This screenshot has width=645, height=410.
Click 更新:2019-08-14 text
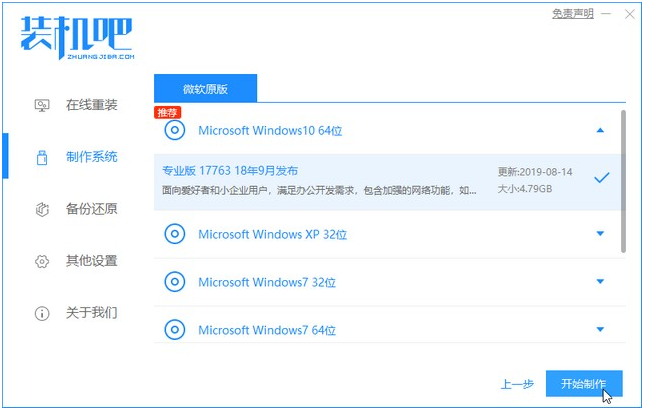(535, 172)
